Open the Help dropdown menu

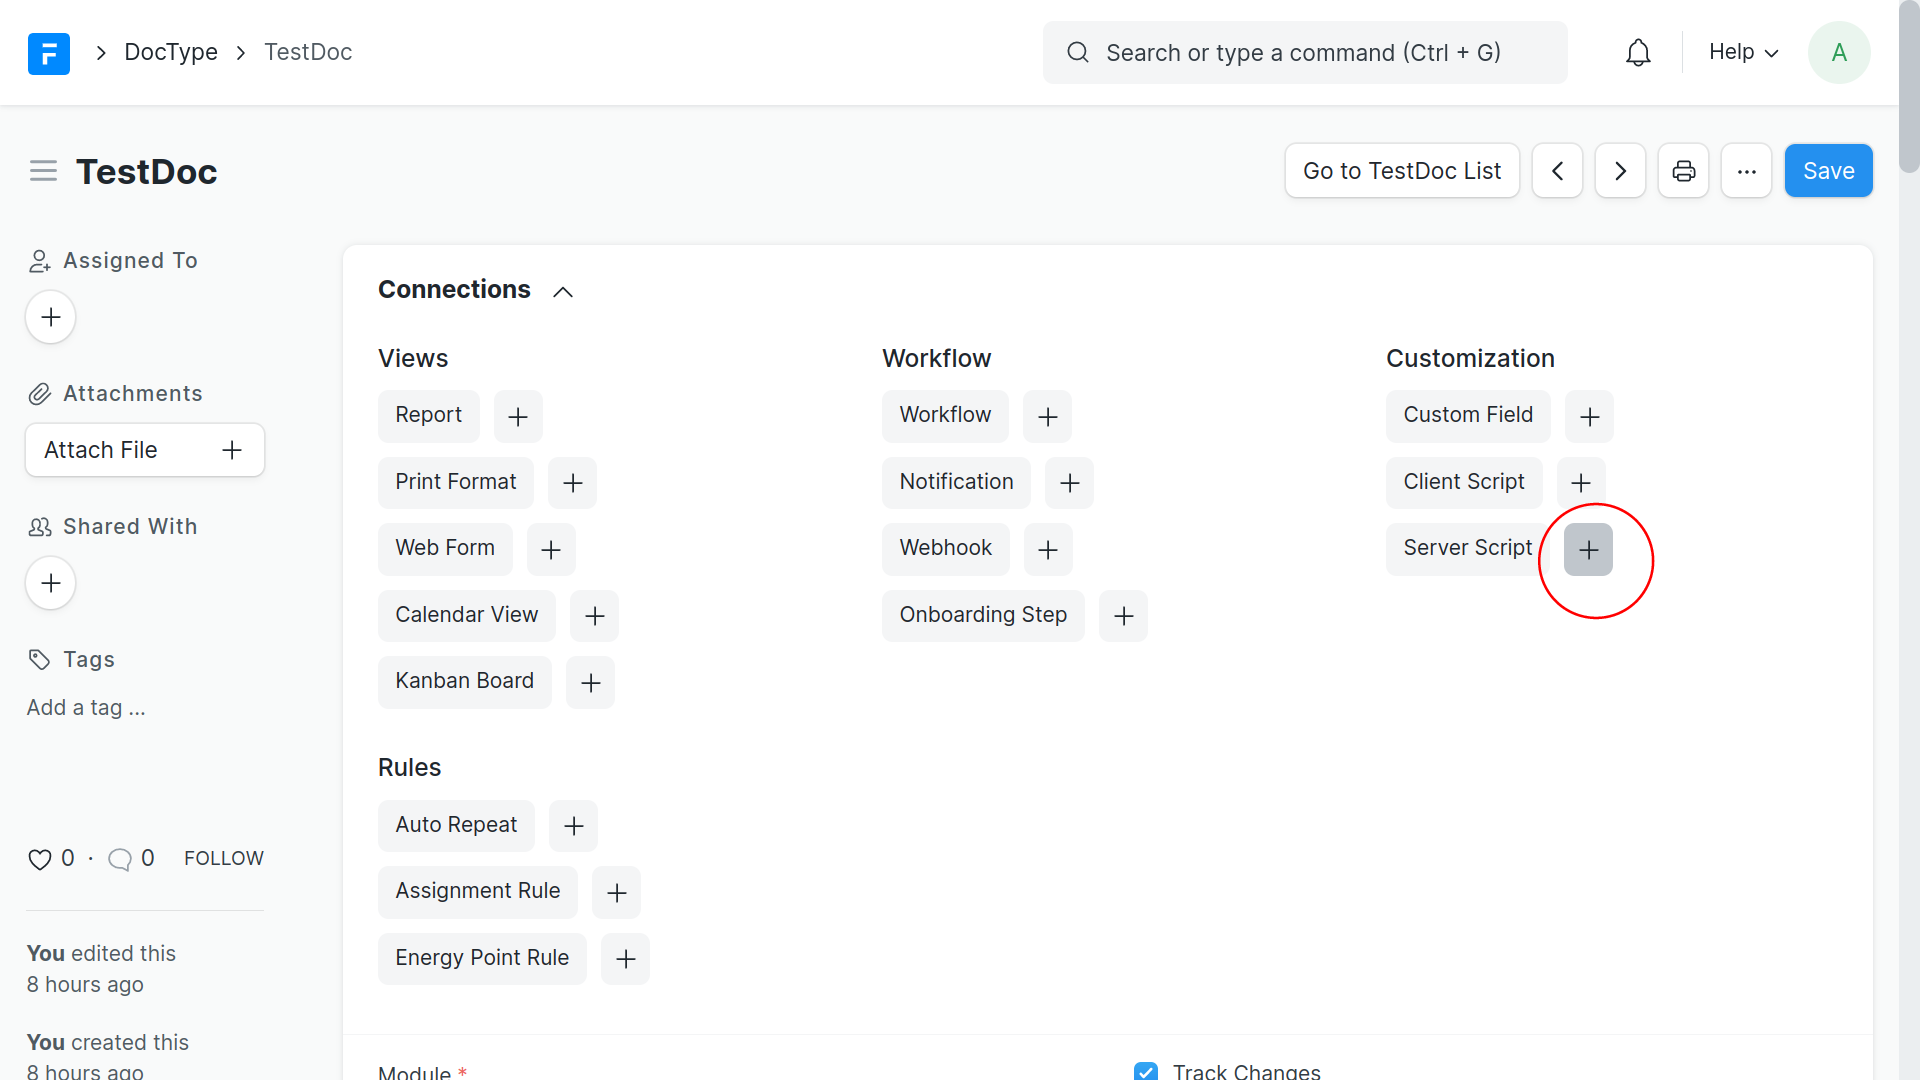coord(1743,52)
